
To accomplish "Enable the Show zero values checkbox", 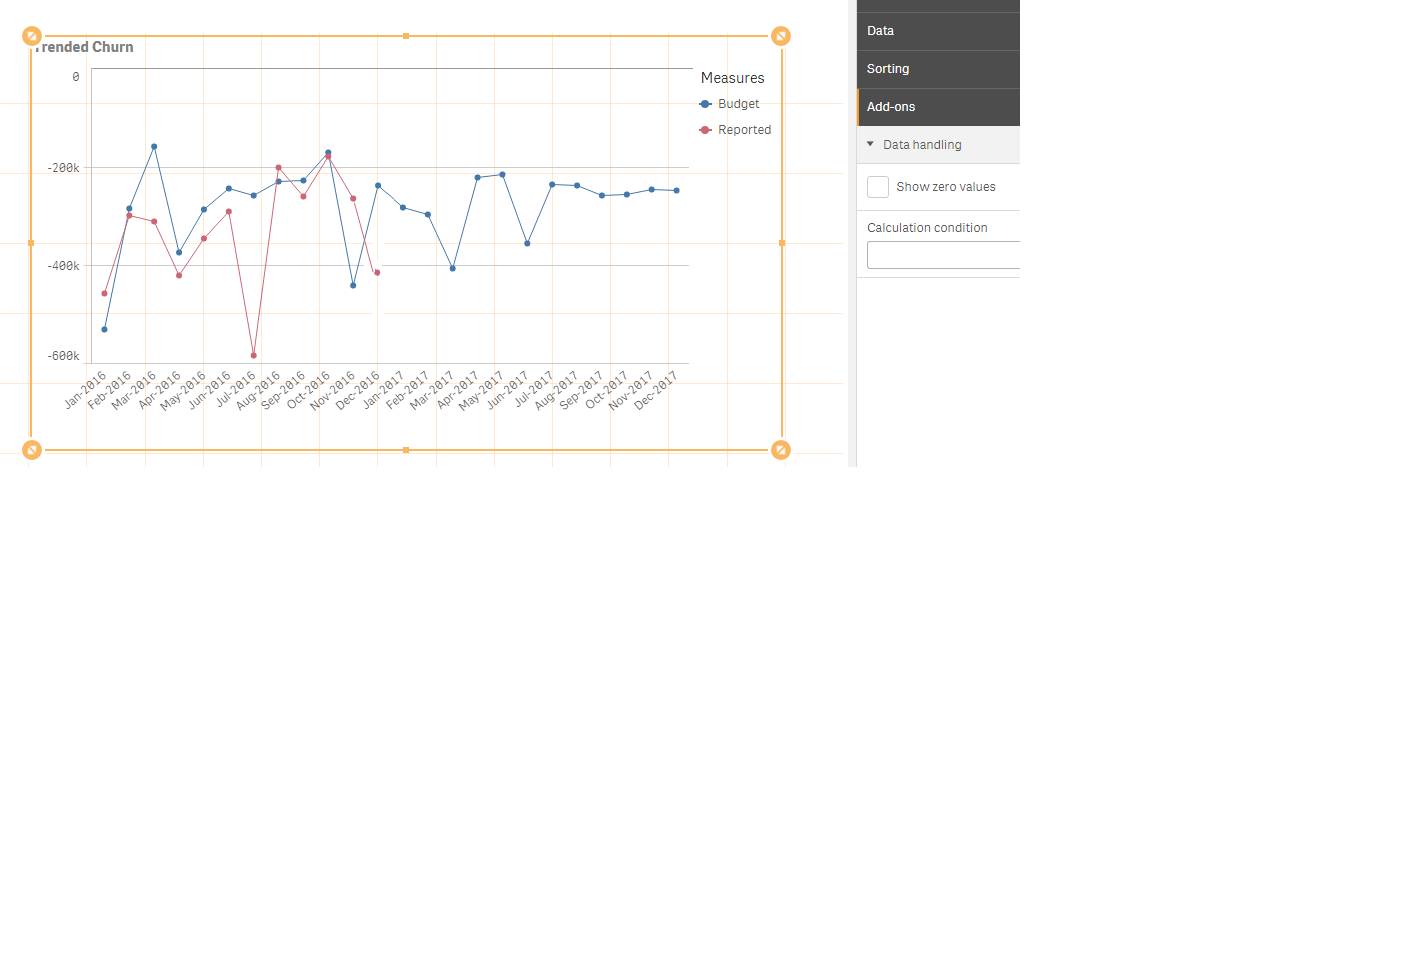I will 877,186.
